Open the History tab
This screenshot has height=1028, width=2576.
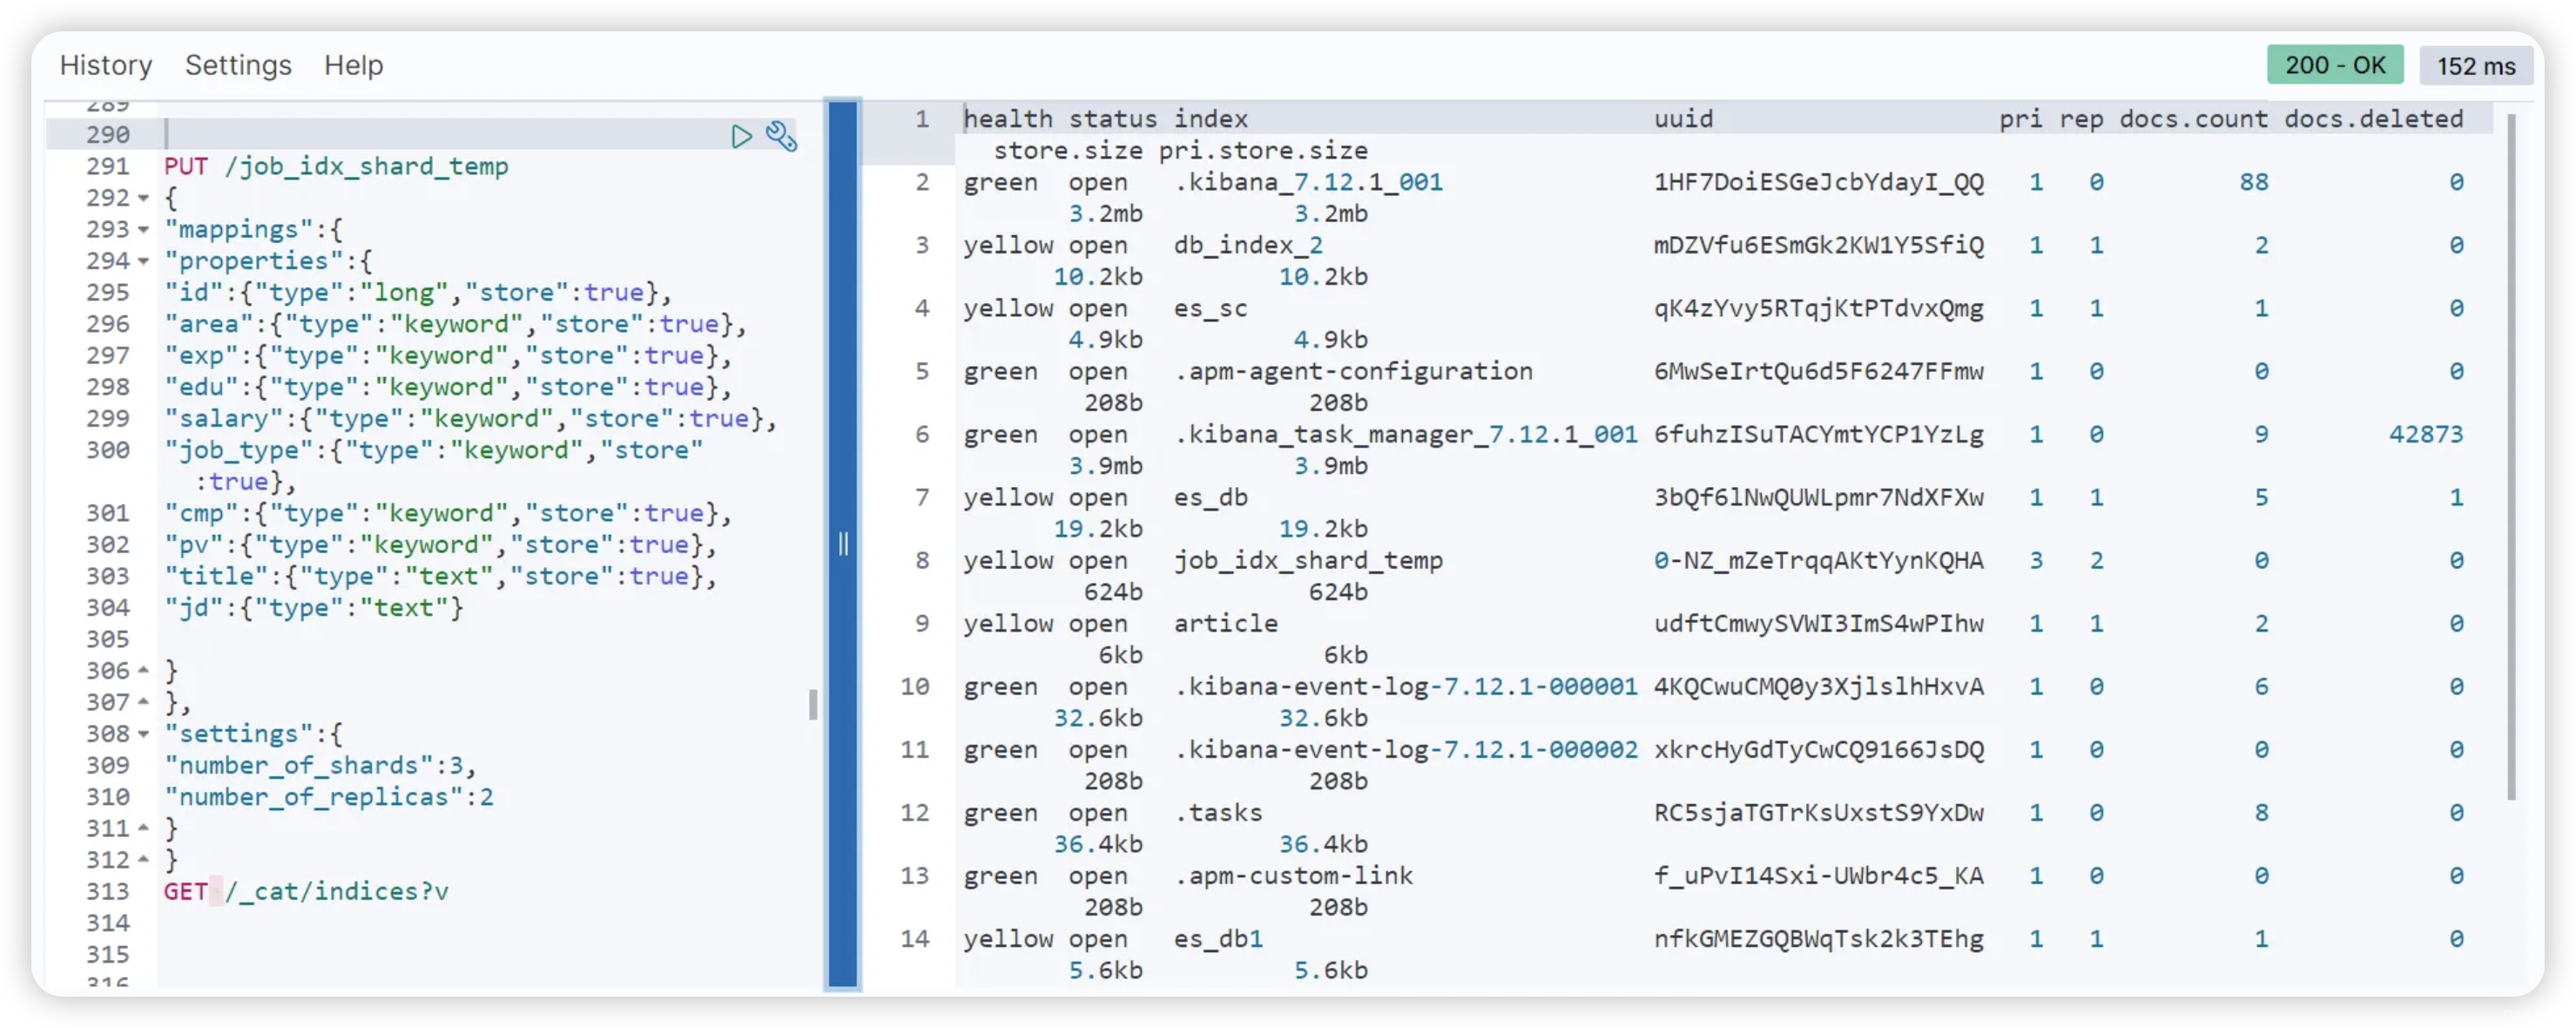click(x=106, y=65)
